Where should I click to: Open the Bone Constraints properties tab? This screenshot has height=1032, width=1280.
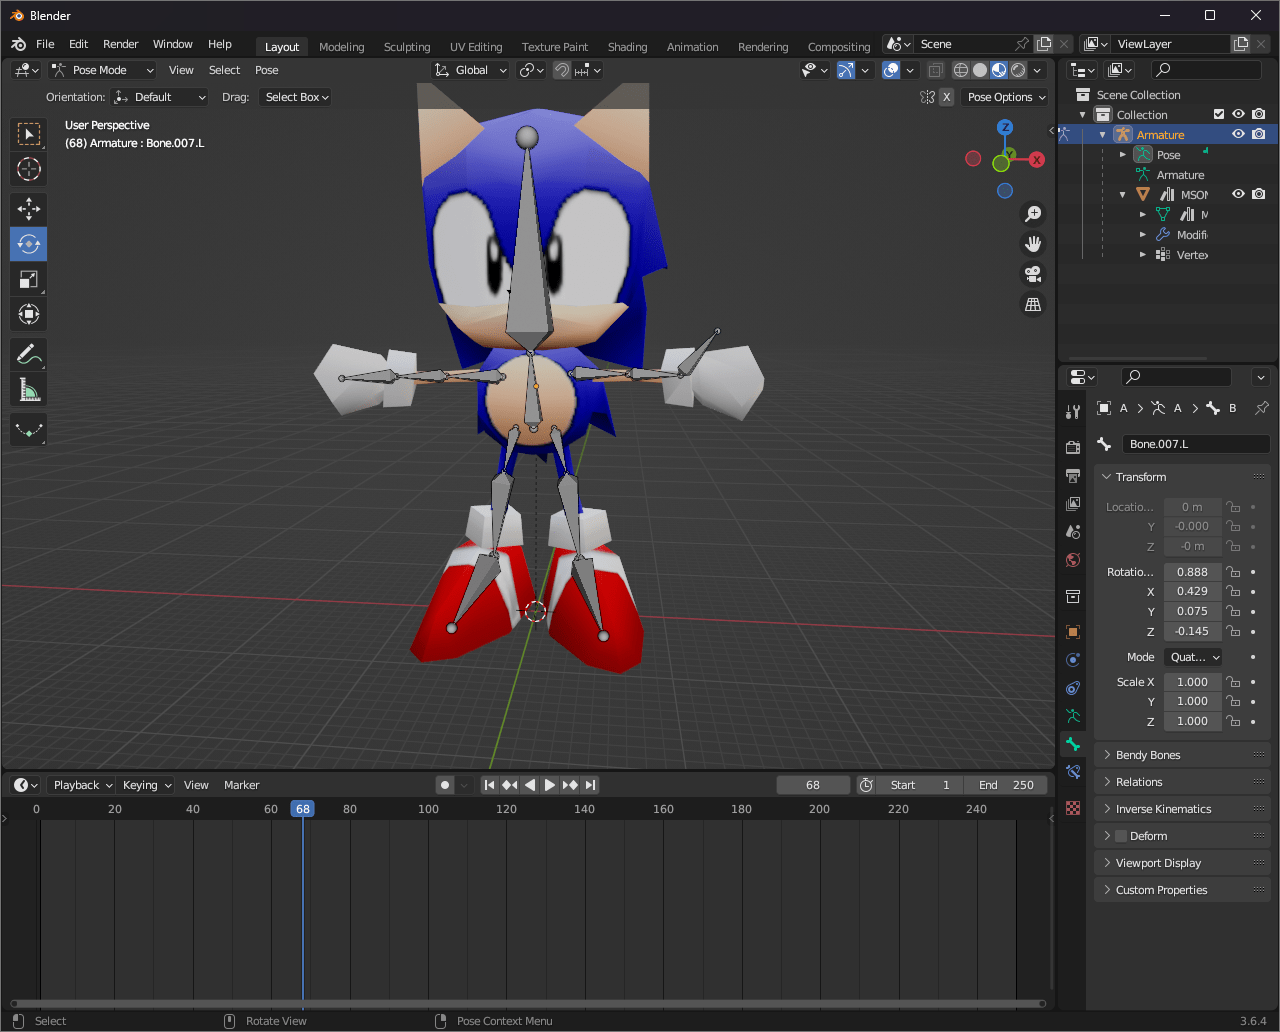(x=1073, y=772)
